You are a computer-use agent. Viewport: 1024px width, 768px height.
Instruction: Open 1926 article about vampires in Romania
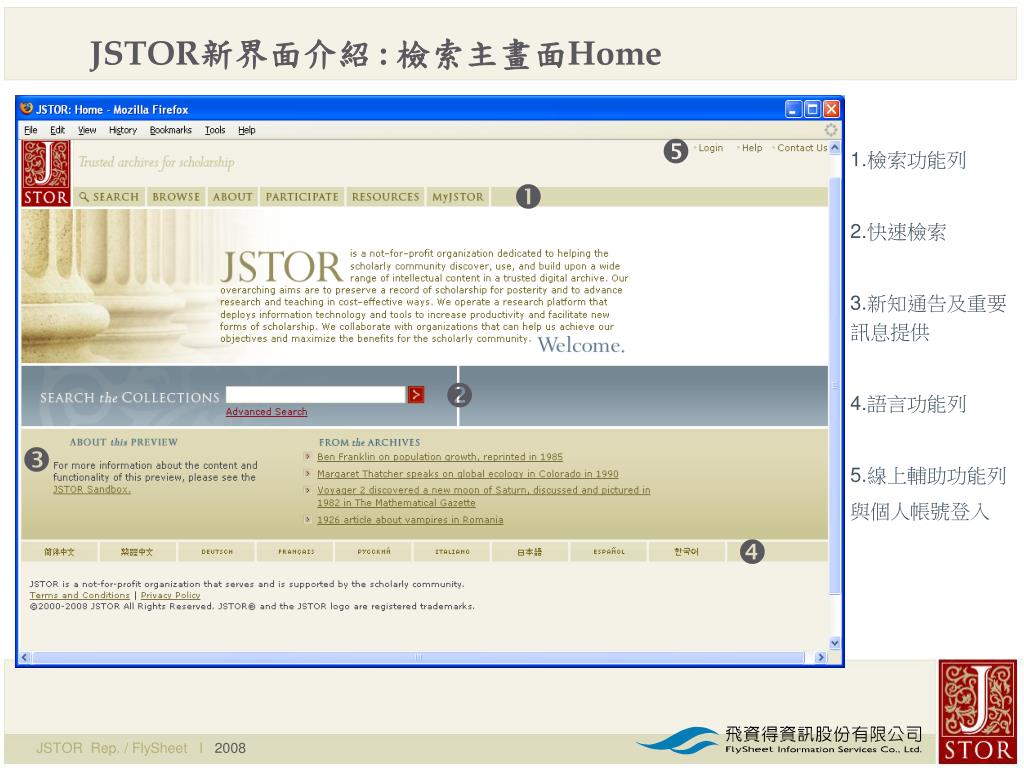pyautogui.click(x=410, y=520)
